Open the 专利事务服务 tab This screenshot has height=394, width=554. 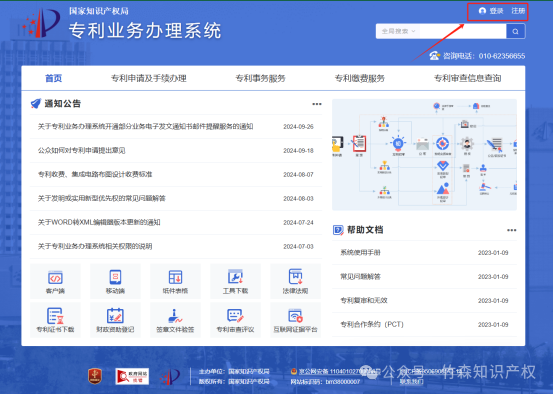[260, 78]
